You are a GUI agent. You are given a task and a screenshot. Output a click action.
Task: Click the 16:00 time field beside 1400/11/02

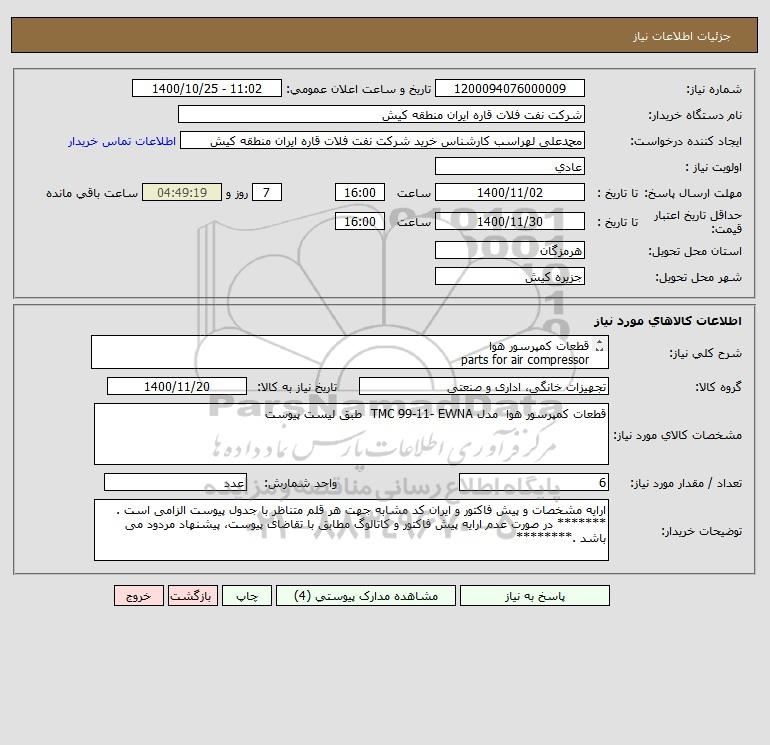[x=359, y=193]
